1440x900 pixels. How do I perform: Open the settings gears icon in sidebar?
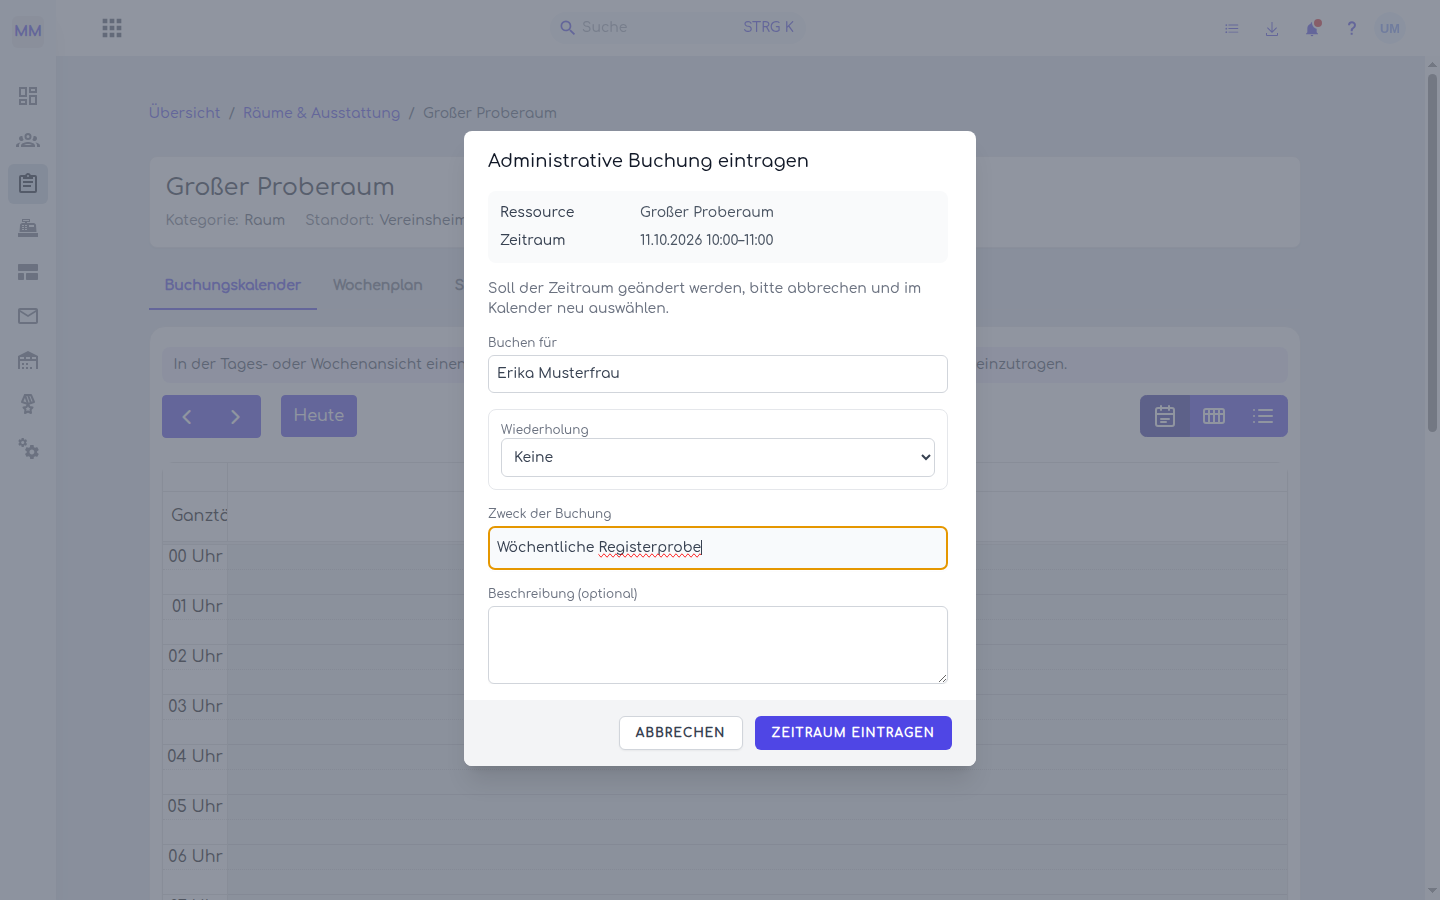[x=28, y=449]
